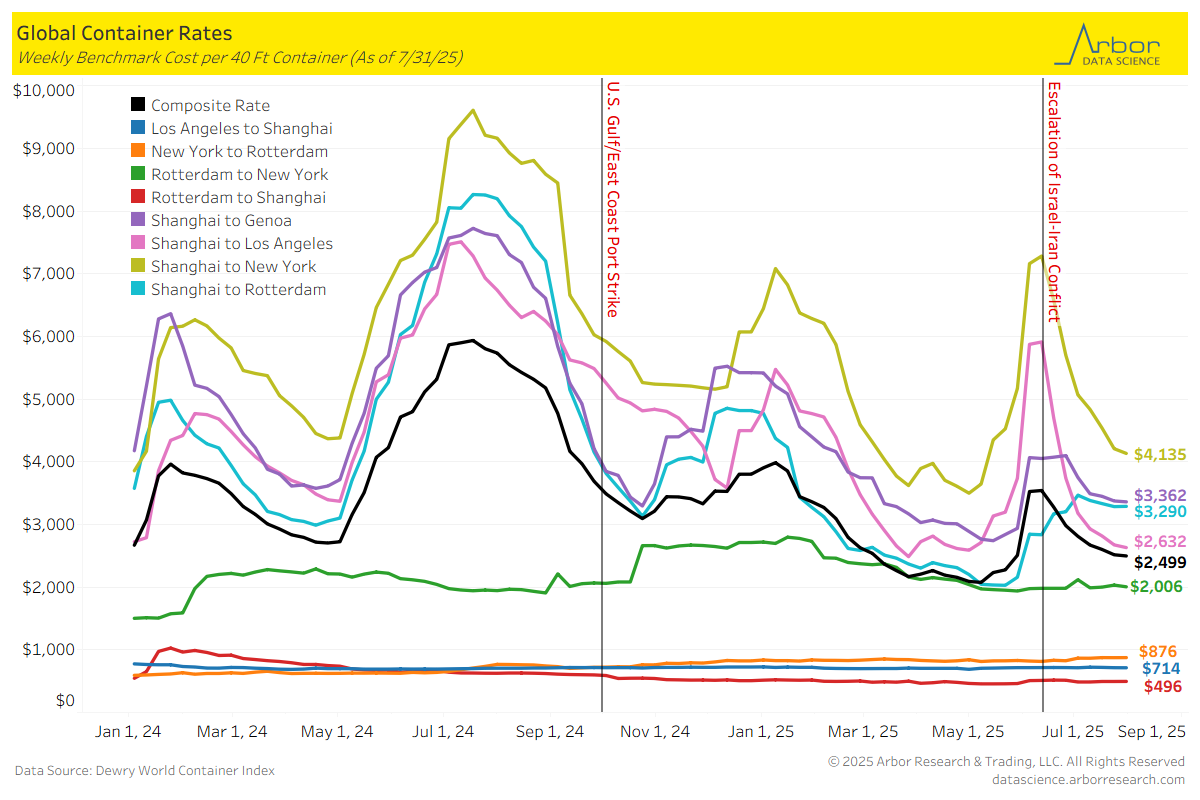Click the Escalation of Israel-Iran Conflict marker label

tap(1053, 200)
